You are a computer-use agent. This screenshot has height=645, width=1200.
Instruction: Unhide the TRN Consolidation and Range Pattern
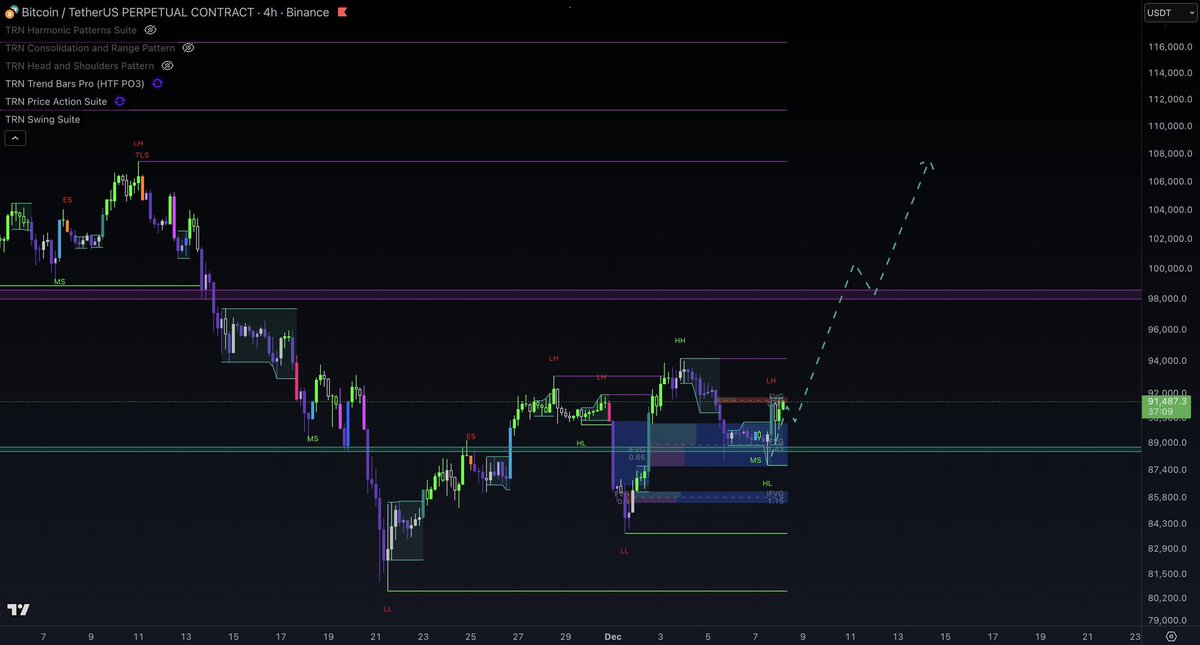coord(187,48)
